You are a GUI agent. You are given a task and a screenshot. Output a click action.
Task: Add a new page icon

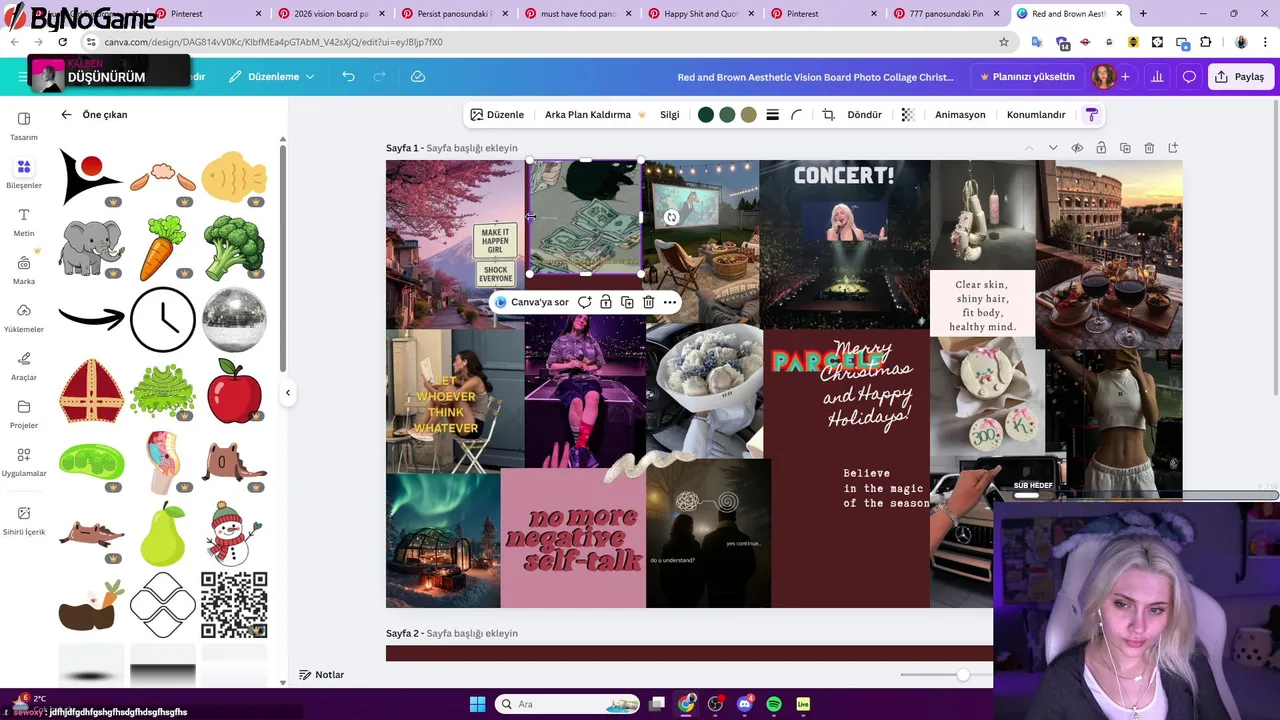point(1173,148)
